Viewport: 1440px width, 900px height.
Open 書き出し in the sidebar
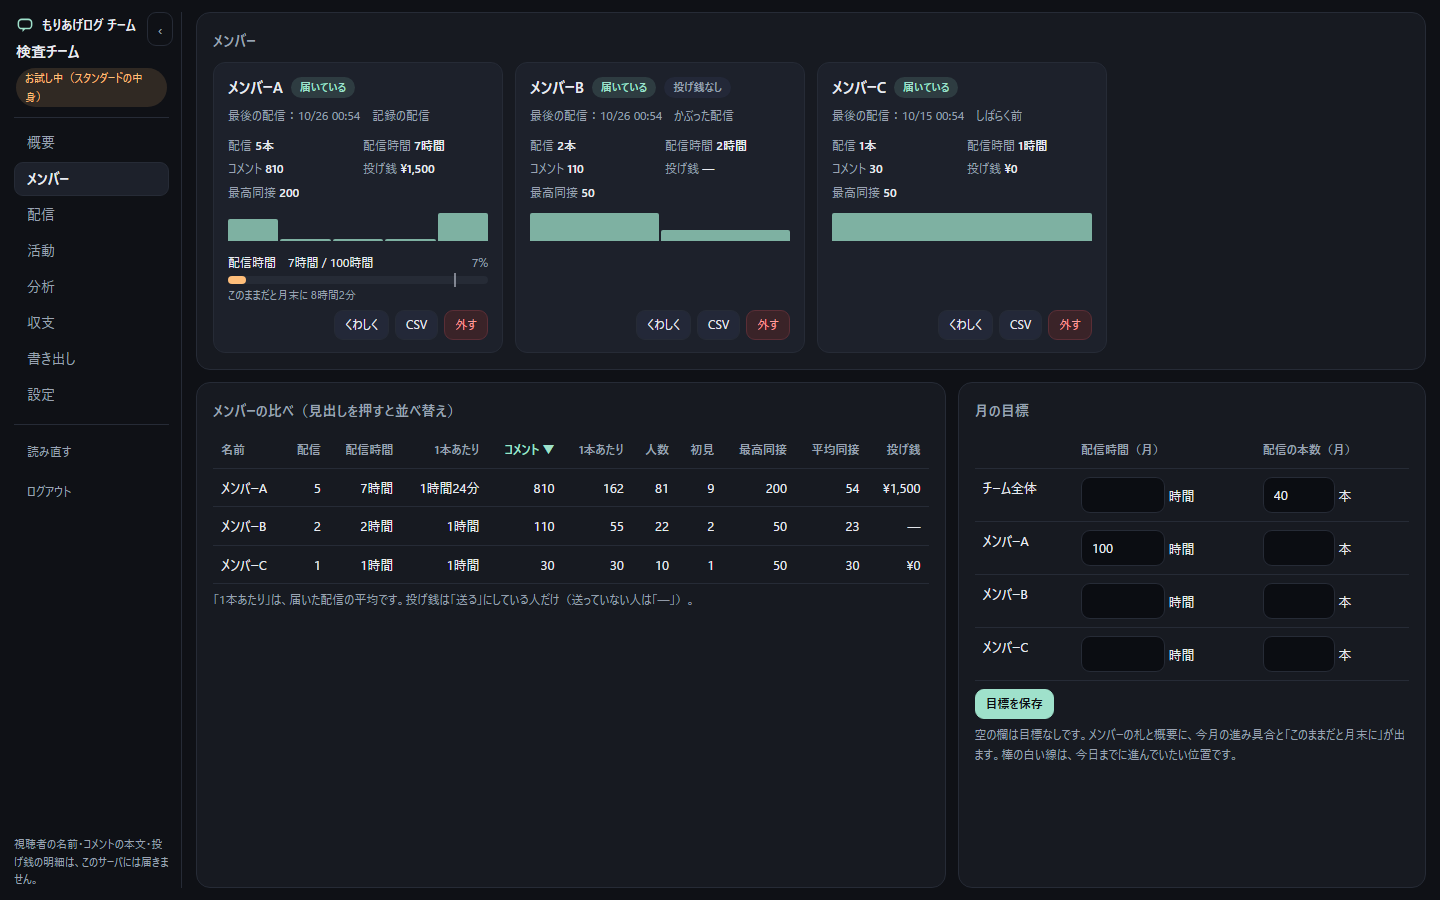91,359
